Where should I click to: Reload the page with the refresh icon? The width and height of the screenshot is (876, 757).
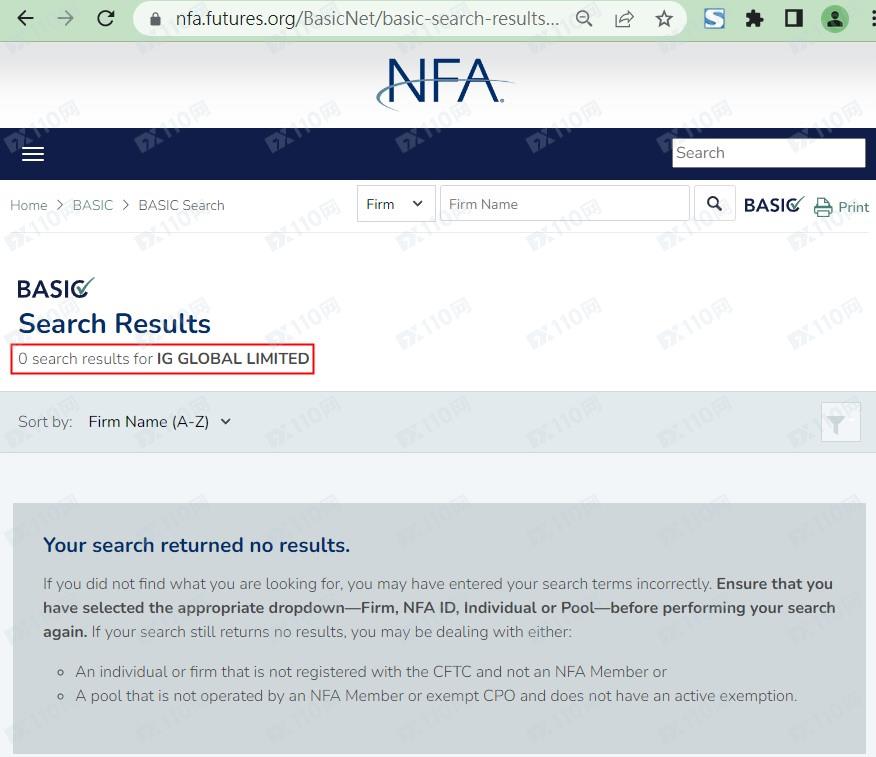coord(106,18)
